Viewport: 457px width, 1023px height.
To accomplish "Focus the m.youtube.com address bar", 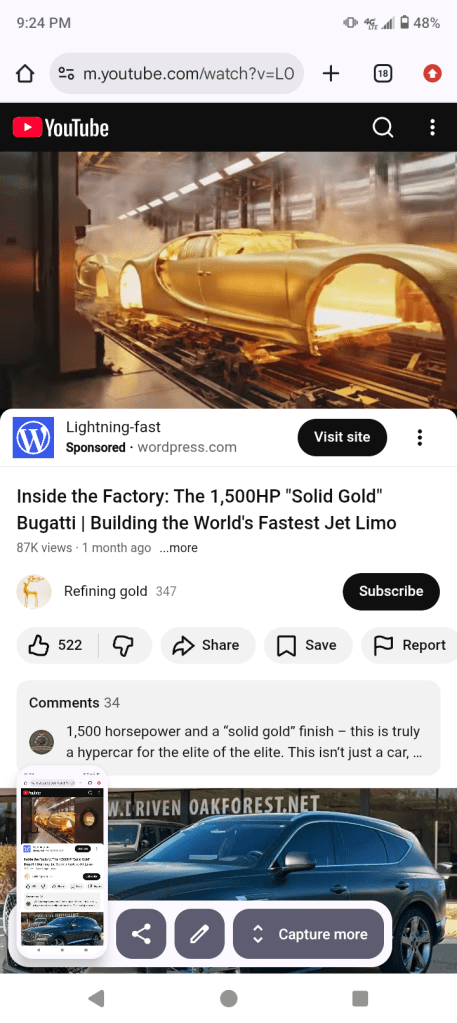I will [x=176, y=74].
